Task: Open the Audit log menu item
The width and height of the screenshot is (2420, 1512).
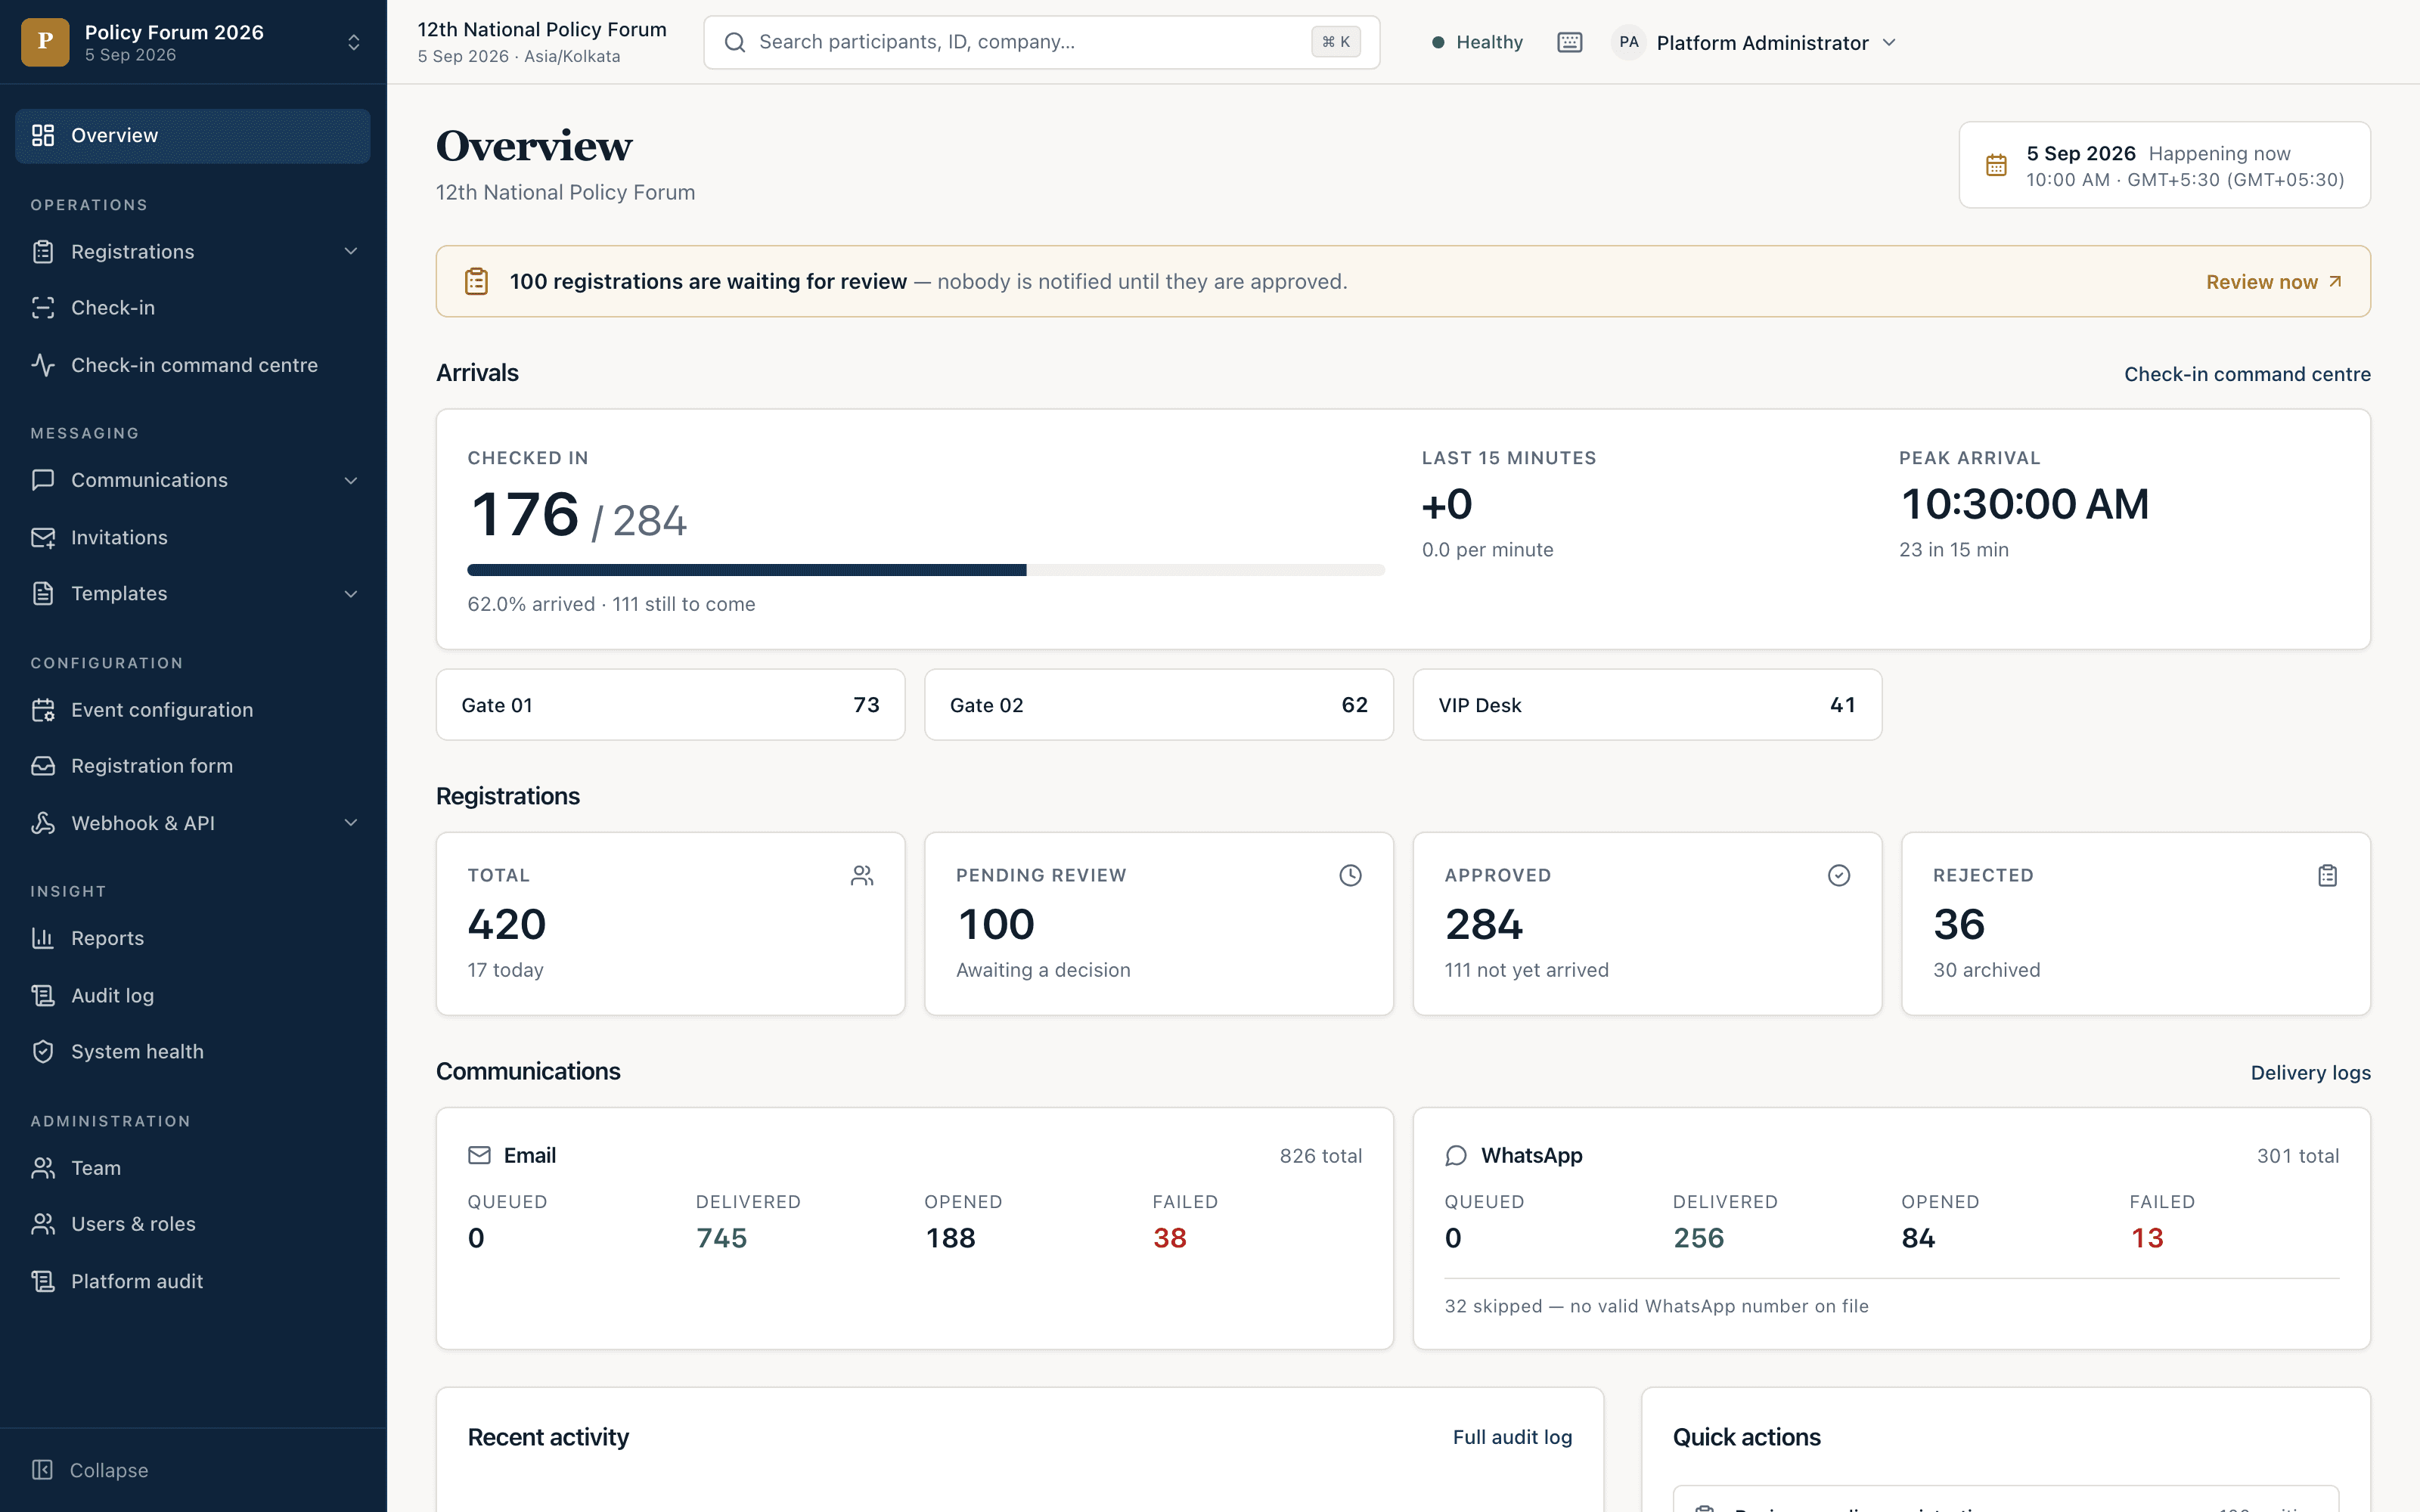Action: 193,995
